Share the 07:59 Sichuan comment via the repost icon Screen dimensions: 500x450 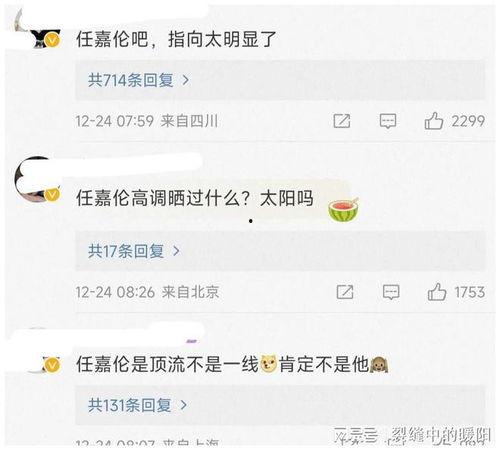click(342, 121)
